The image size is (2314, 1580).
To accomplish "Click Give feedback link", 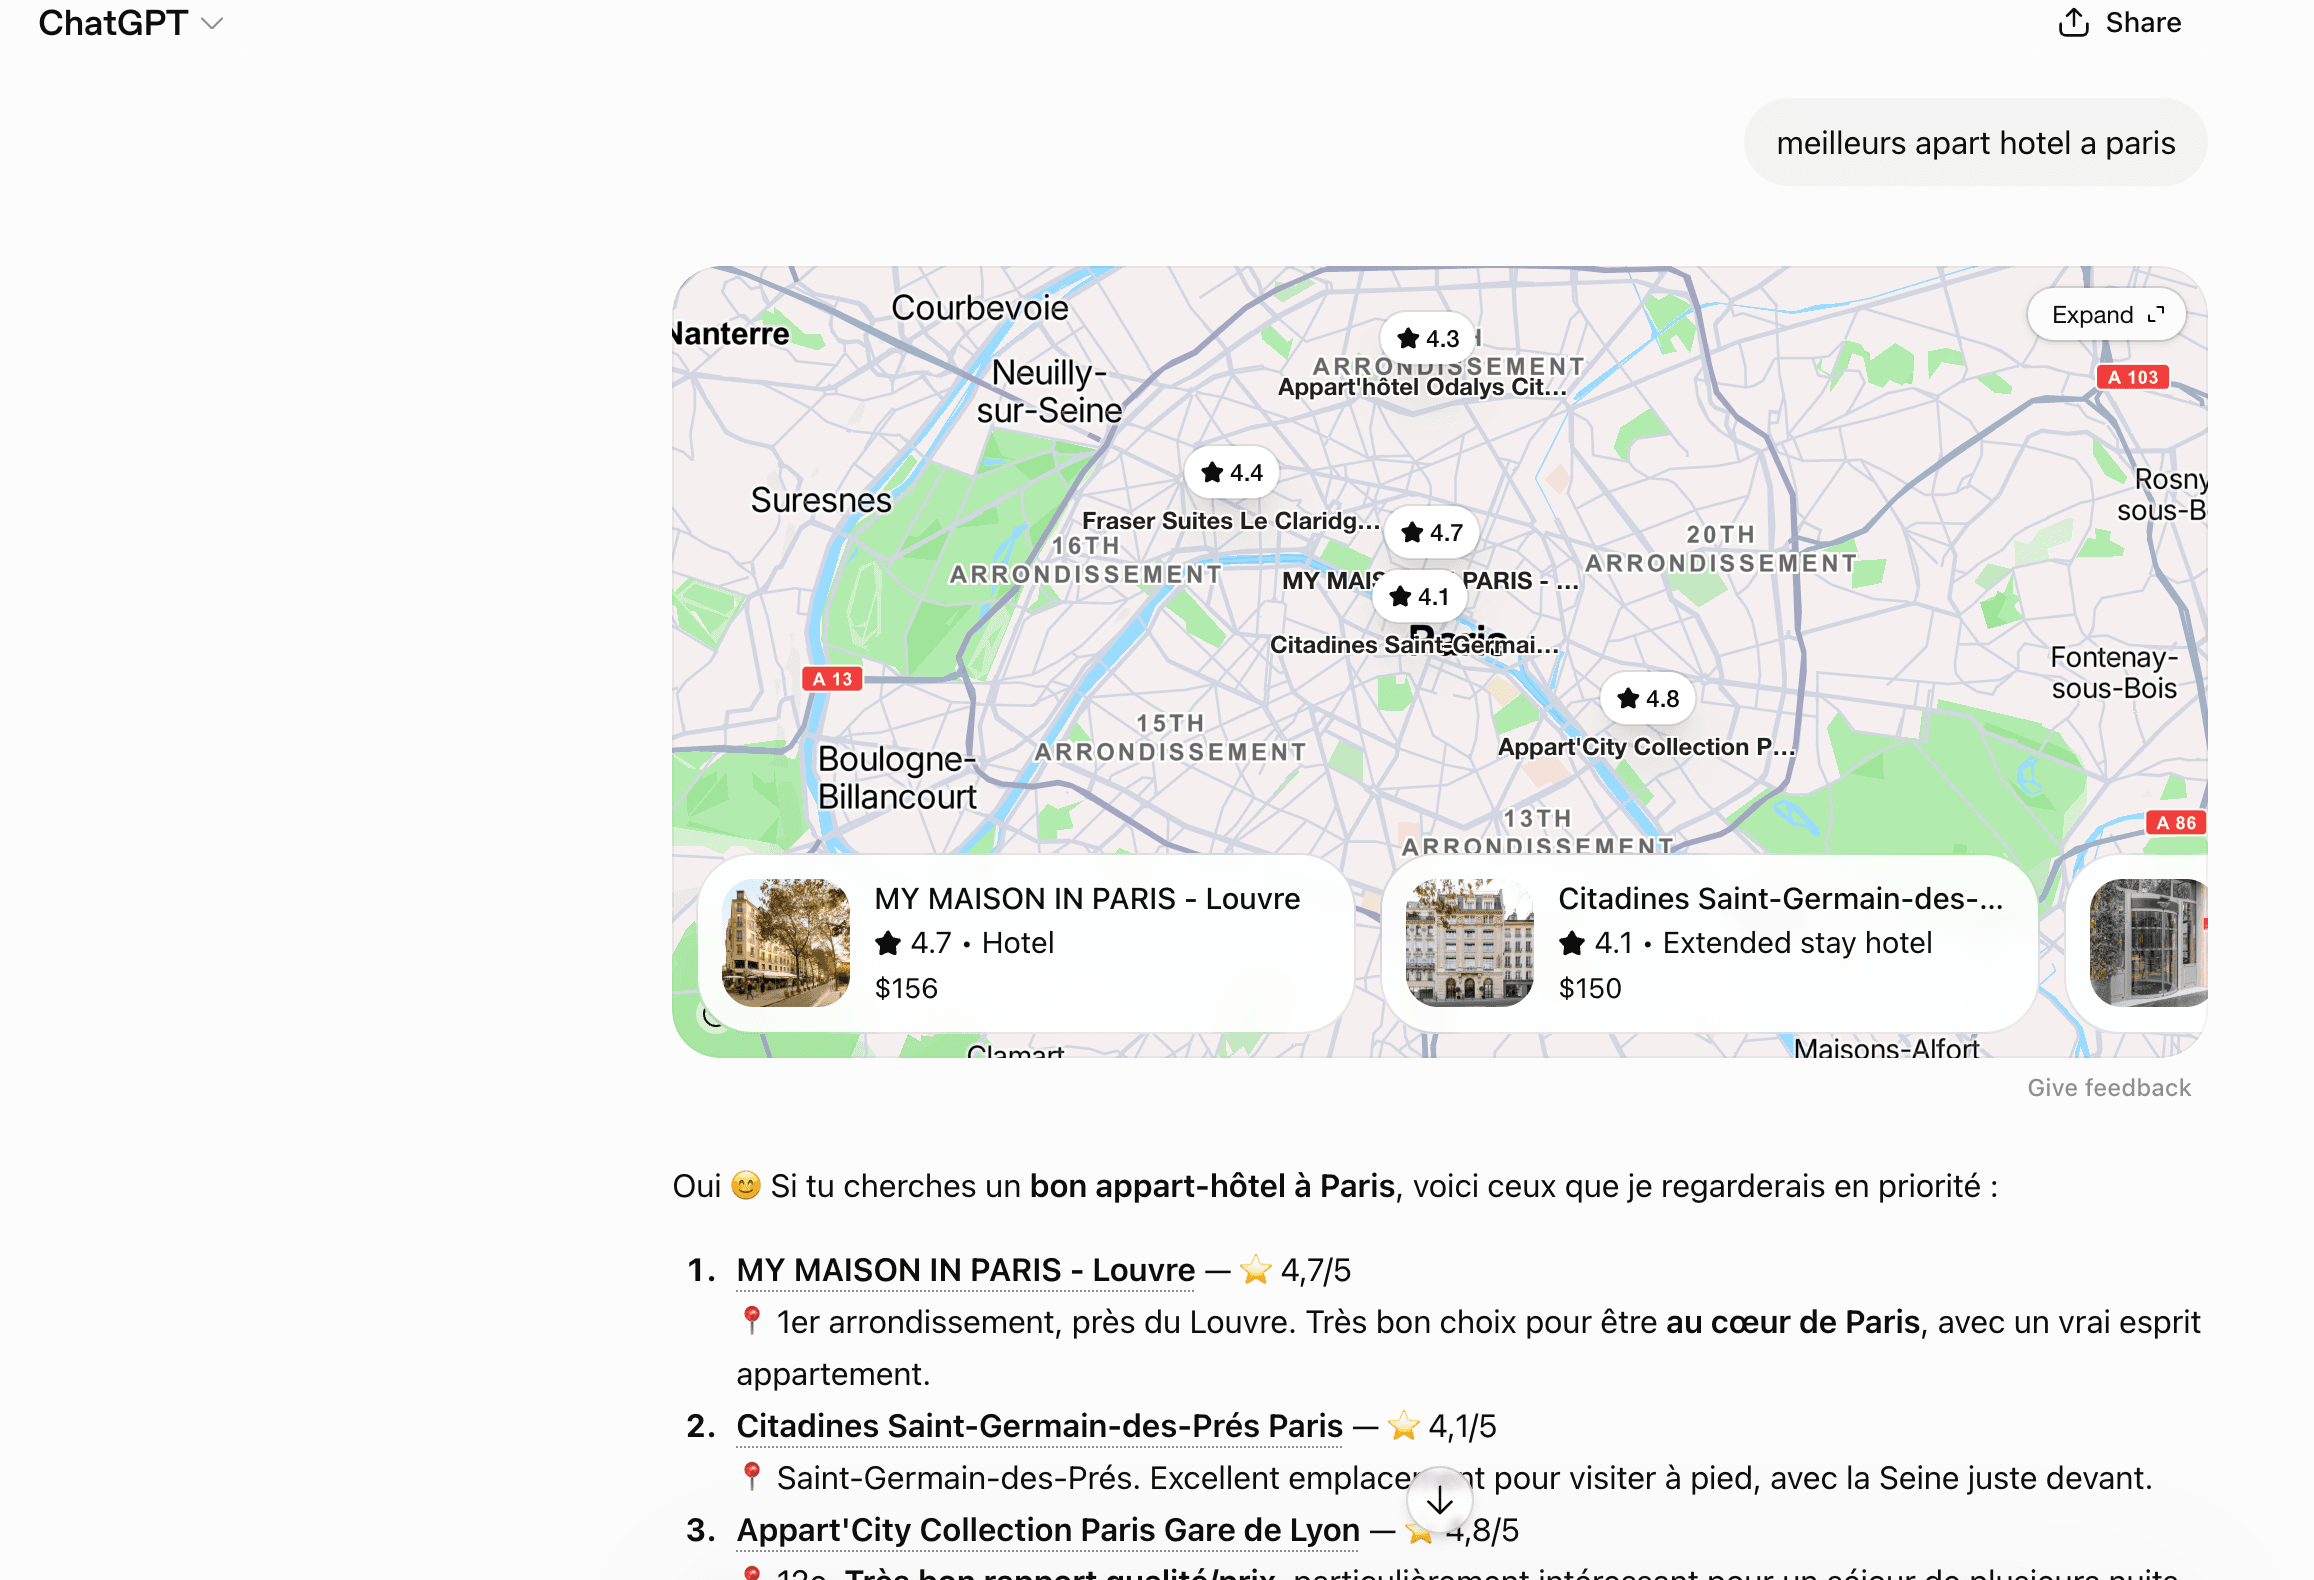I will pos(2109,1088).
